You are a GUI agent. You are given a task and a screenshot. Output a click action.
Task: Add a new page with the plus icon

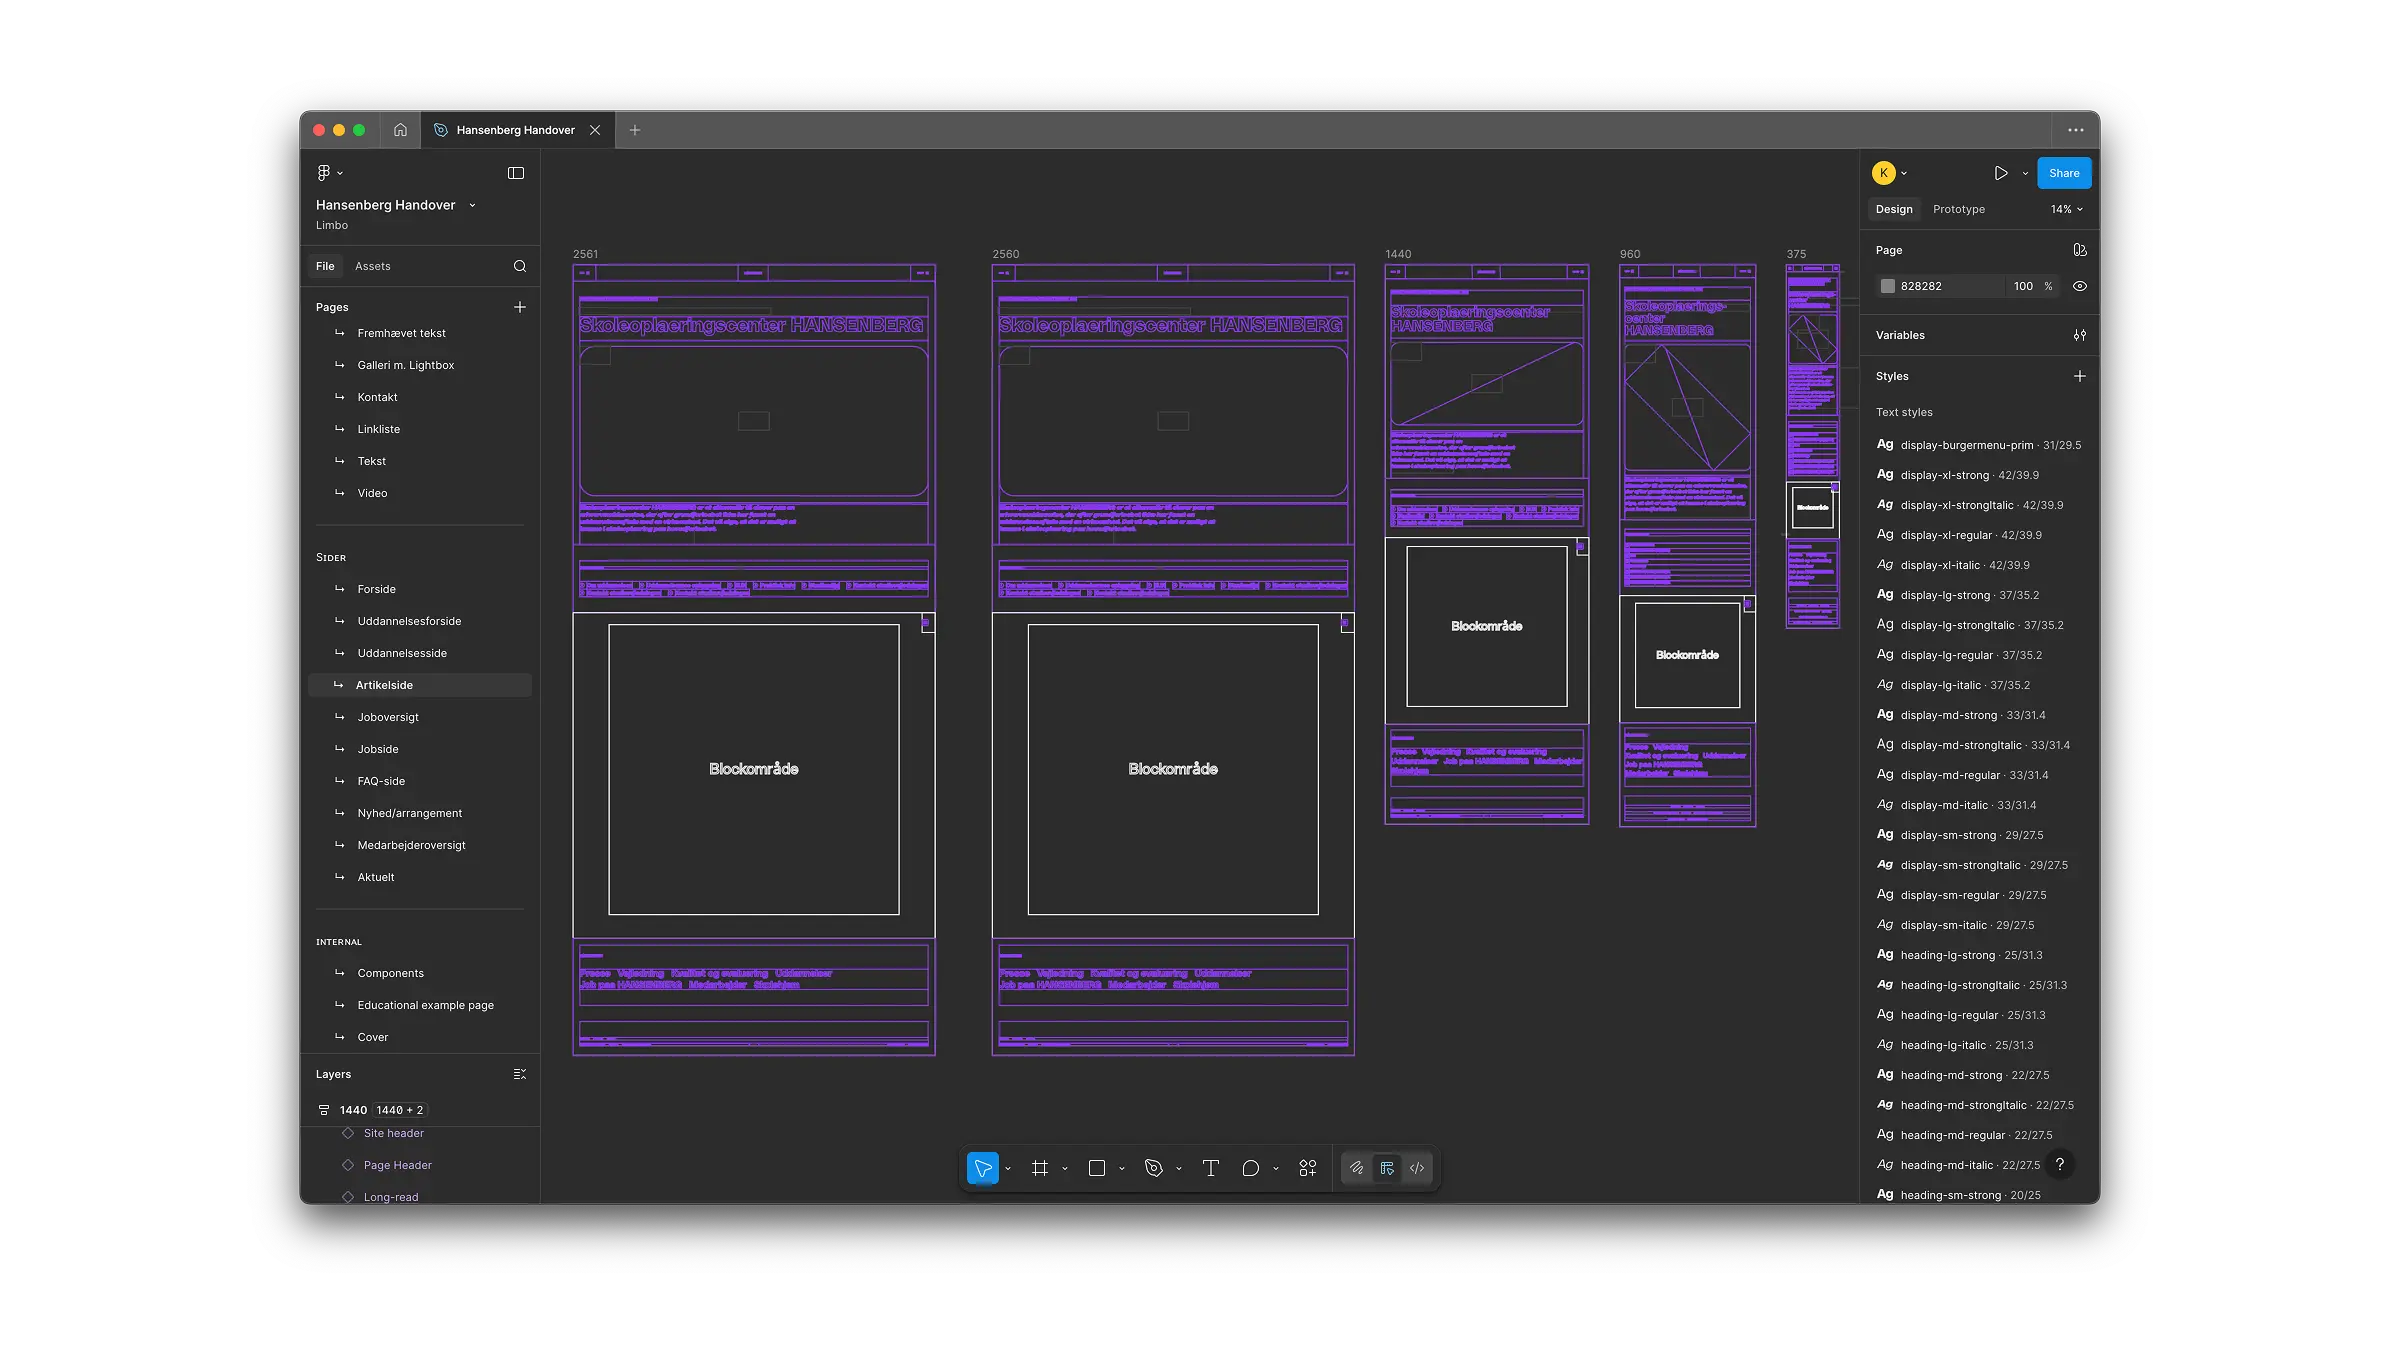pos(519,307)
